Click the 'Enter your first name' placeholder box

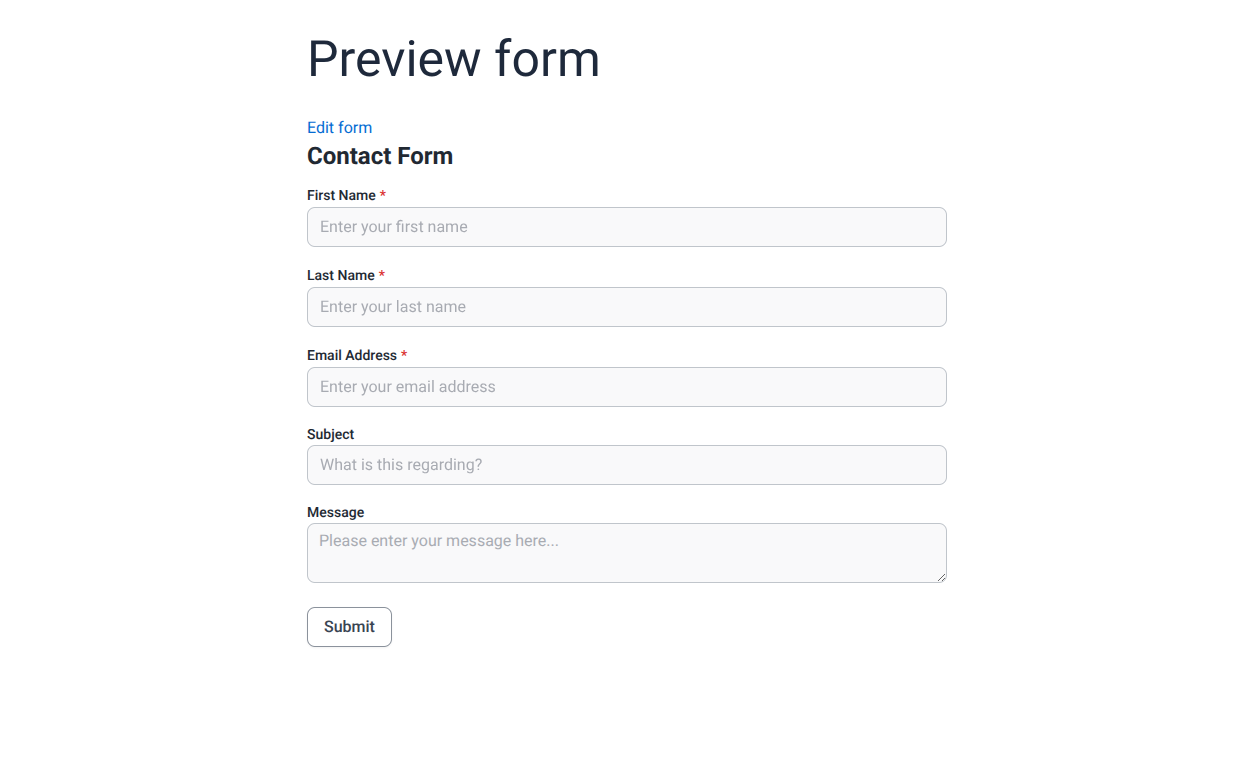[x=626, y=227]
